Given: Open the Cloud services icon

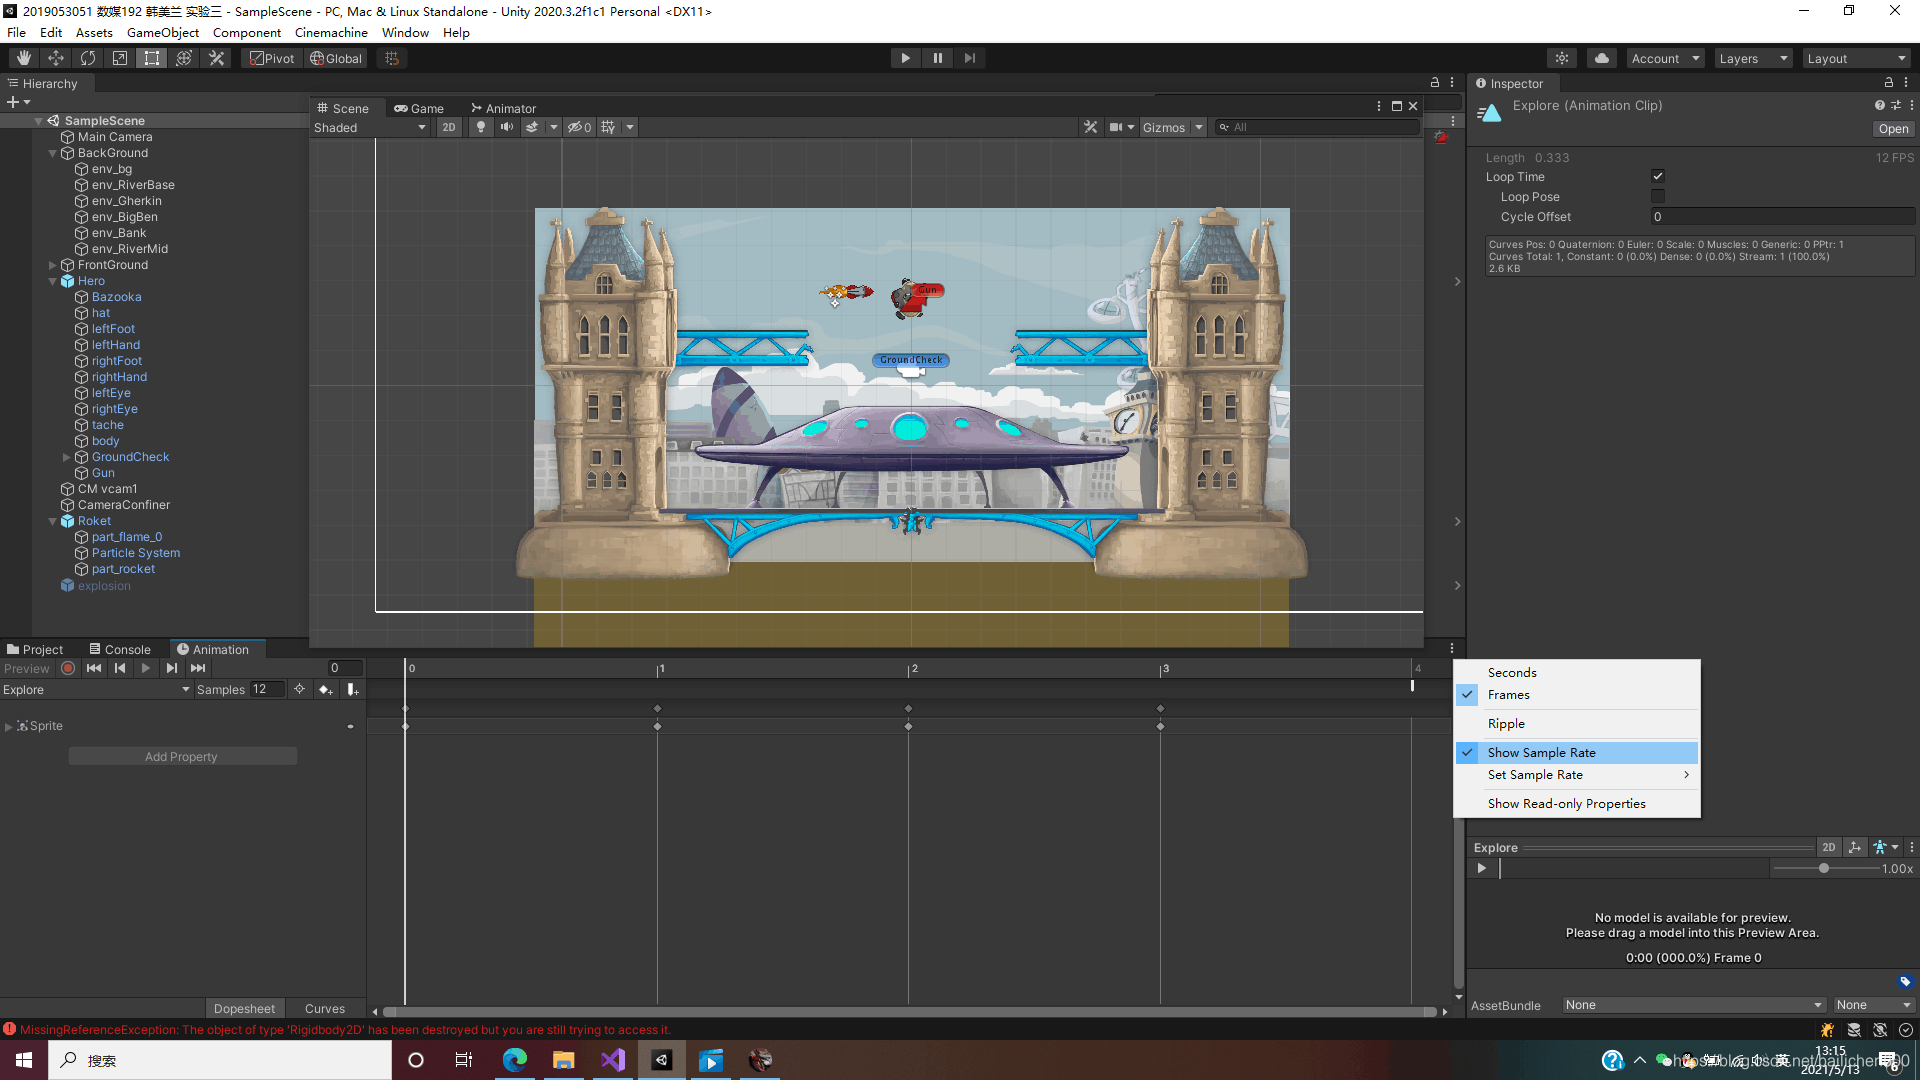Looking at the screenshot, I should [x=1602, y=58].
